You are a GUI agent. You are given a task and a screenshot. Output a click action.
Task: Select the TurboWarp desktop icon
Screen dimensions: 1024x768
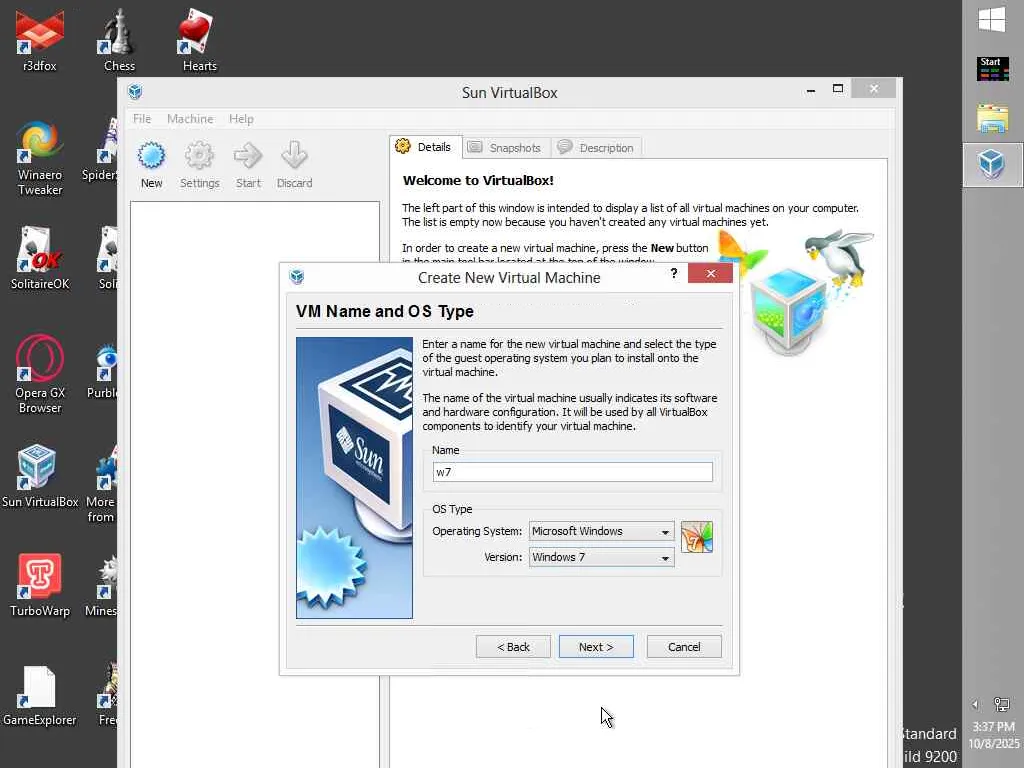(x=40, y=584)
